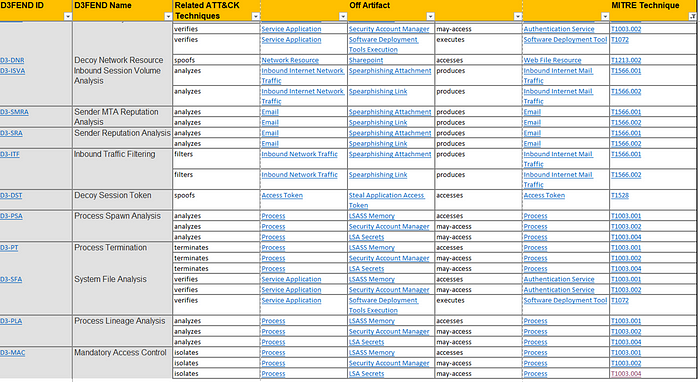Select the D3FEND ID header cell

point(36,11)
